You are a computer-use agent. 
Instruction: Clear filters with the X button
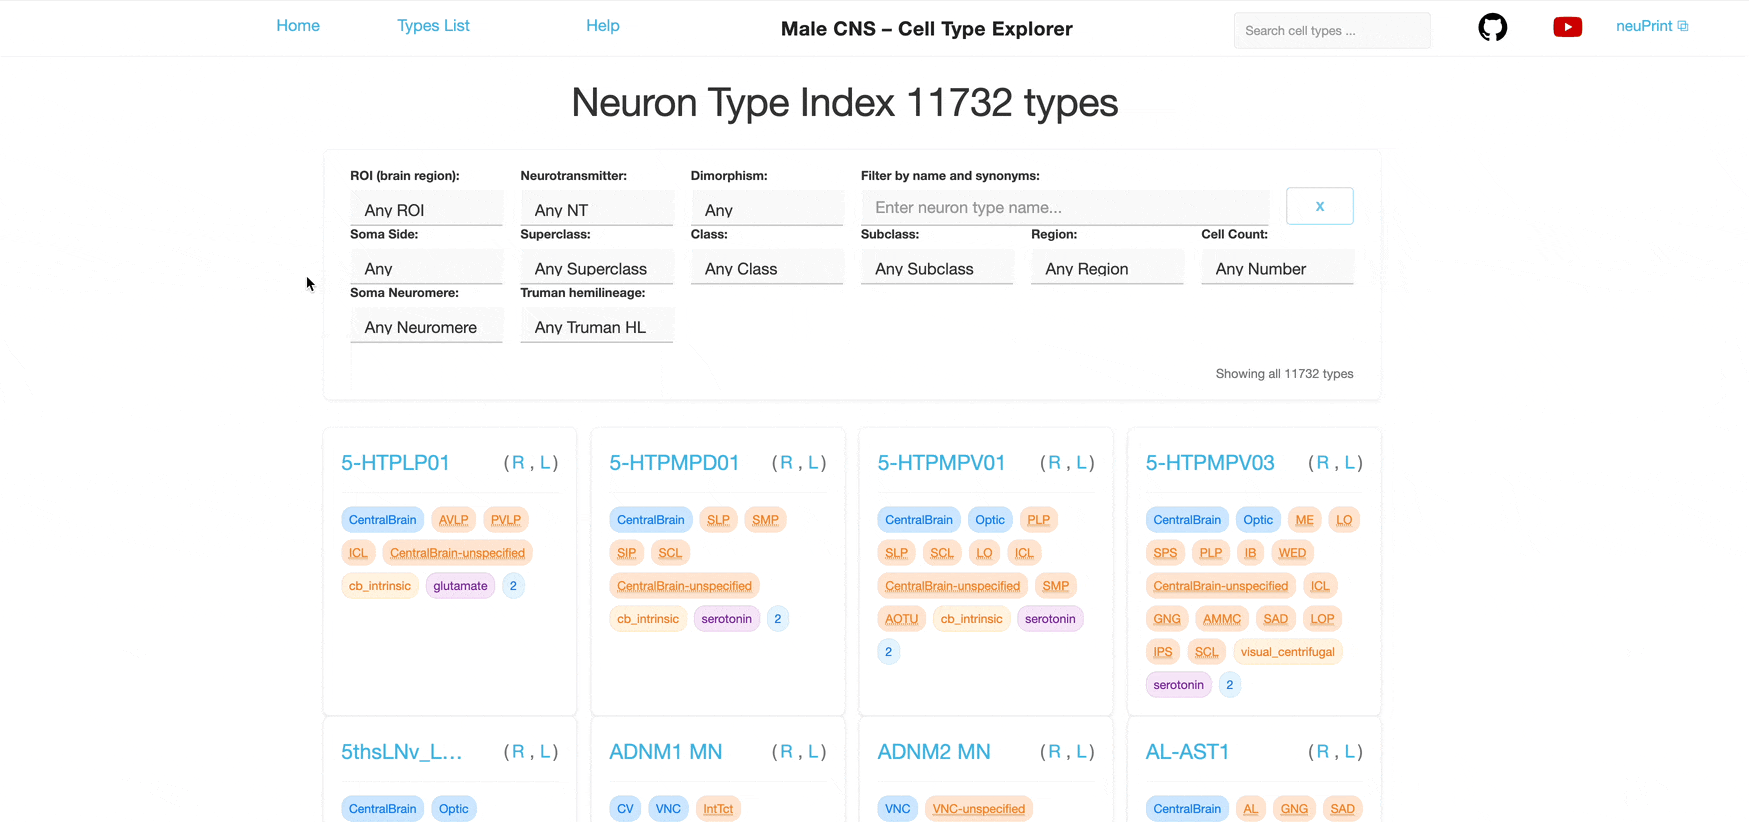pos(1319,206)
